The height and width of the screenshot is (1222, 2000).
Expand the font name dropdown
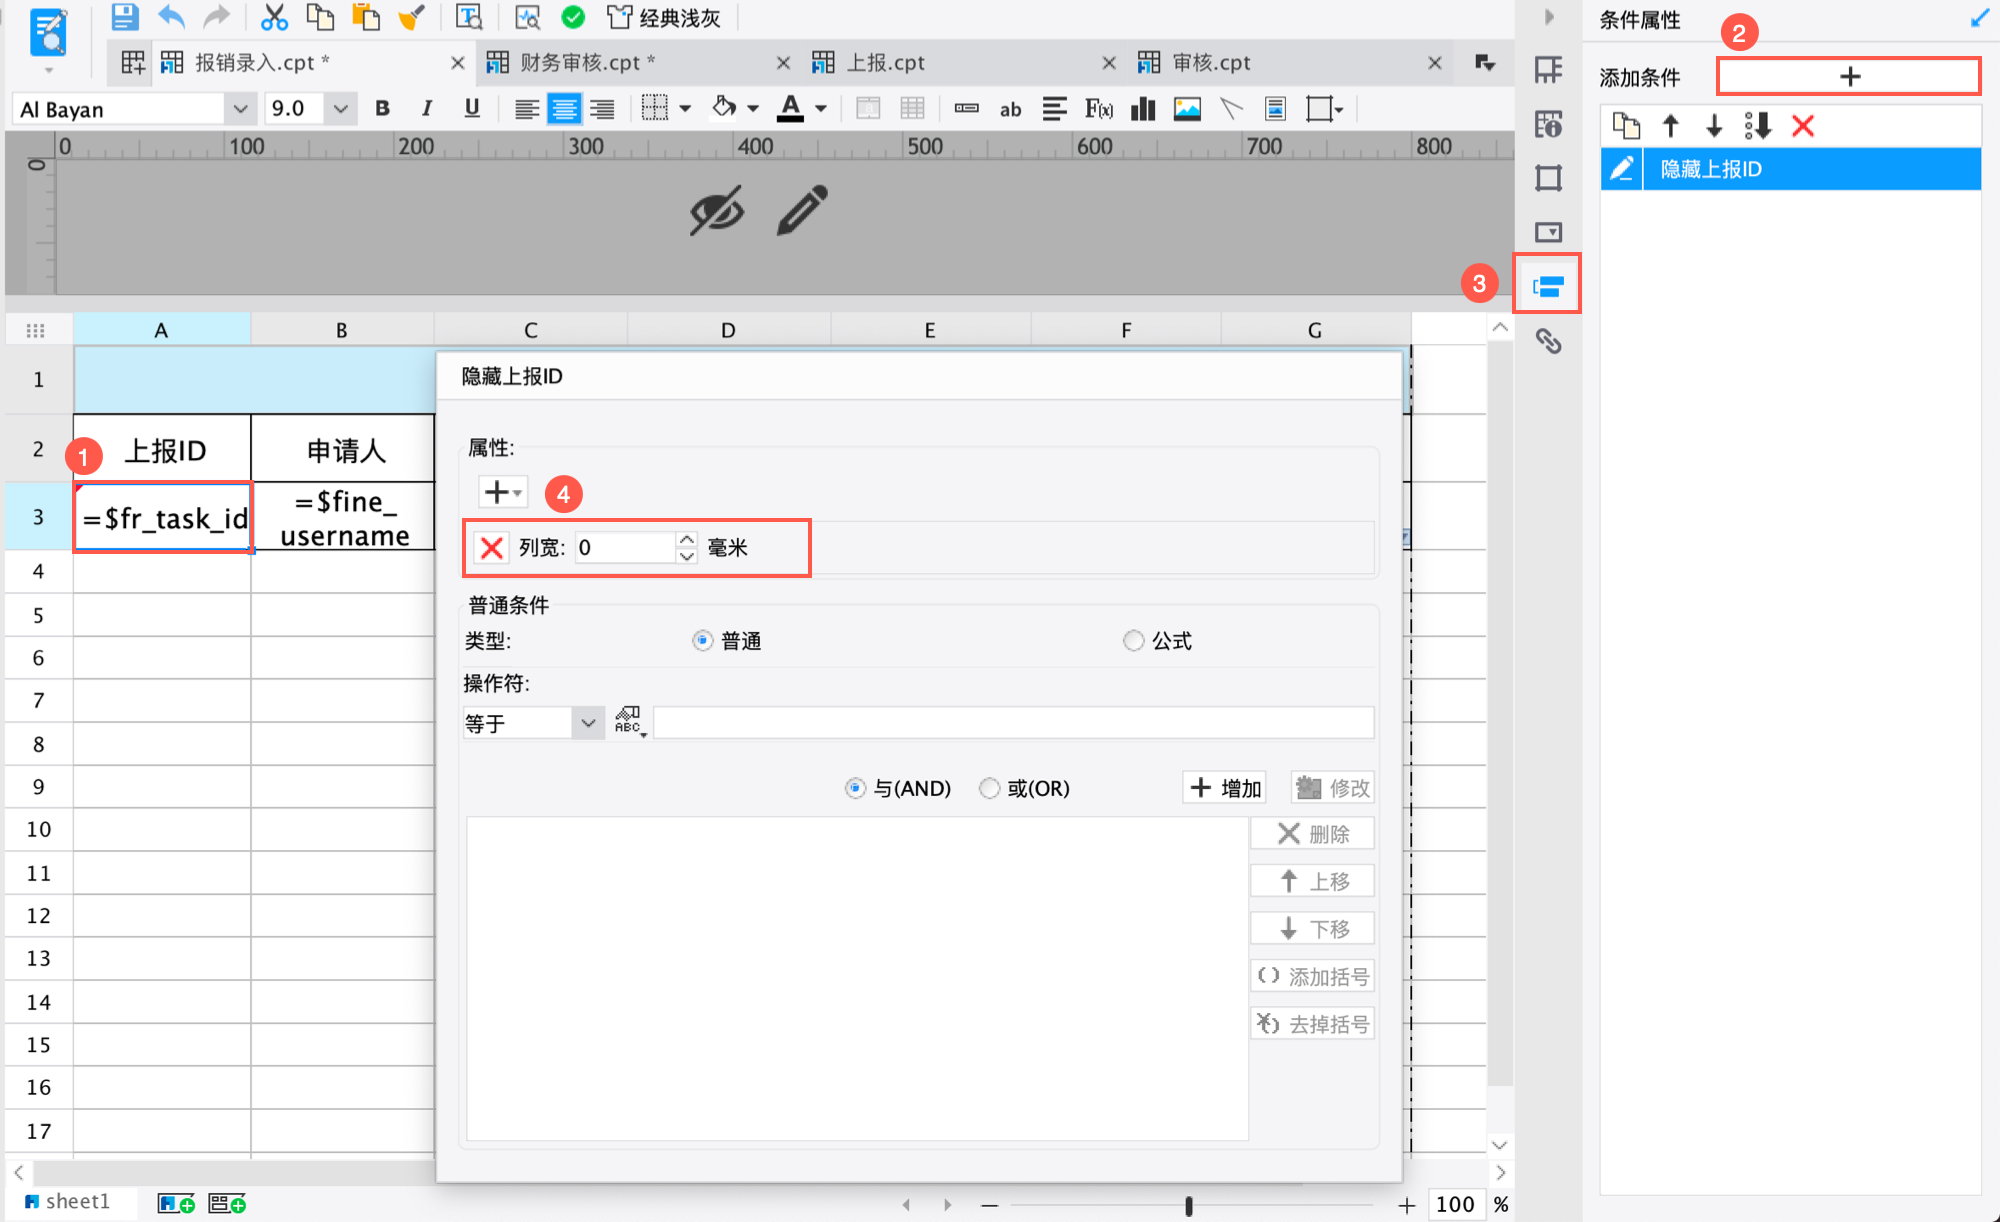240,109
